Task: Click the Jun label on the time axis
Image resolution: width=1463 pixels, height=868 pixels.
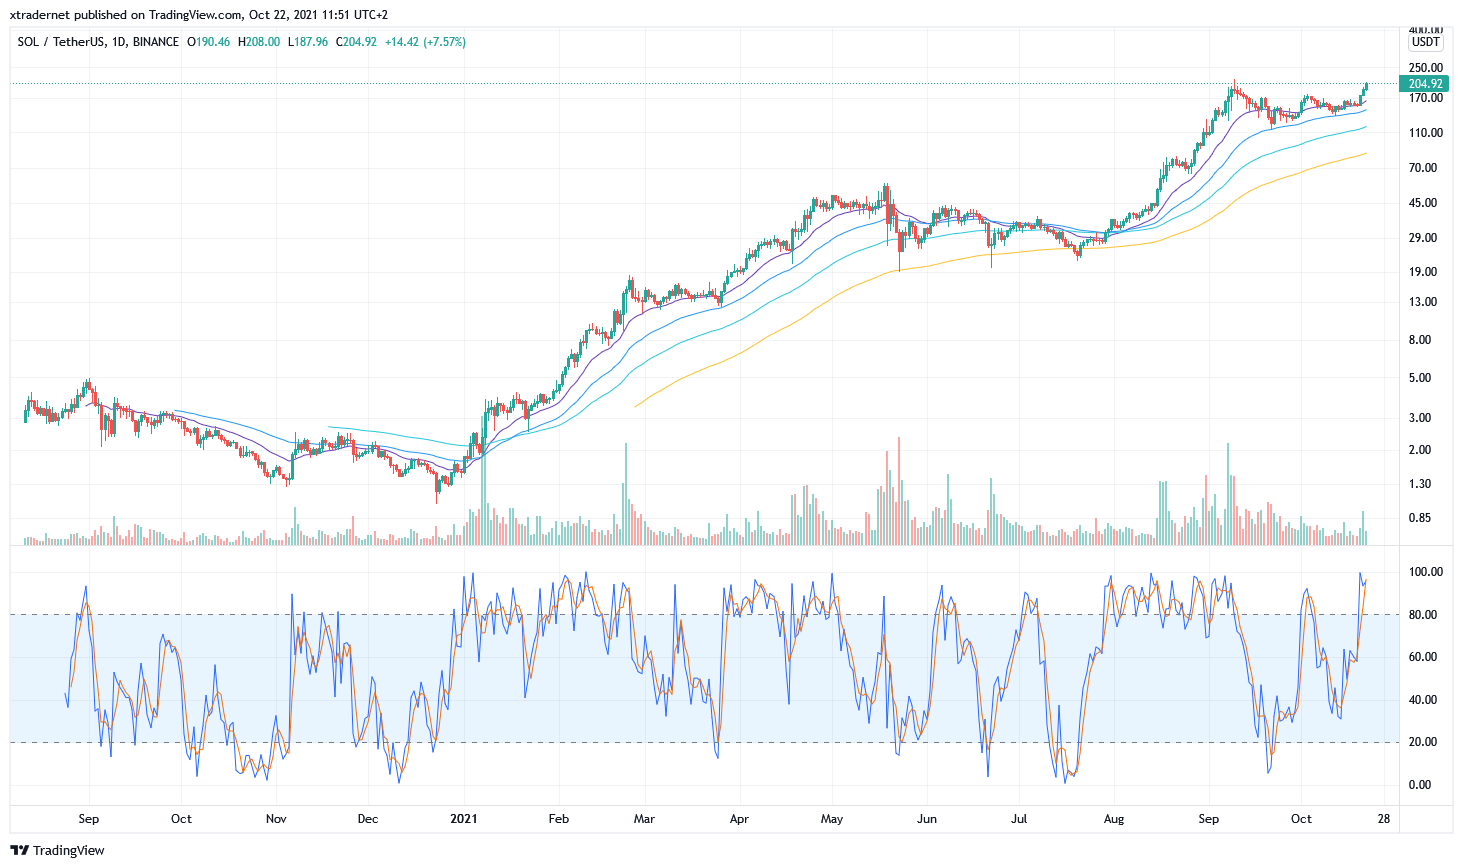Action: [x=927, y=819]
